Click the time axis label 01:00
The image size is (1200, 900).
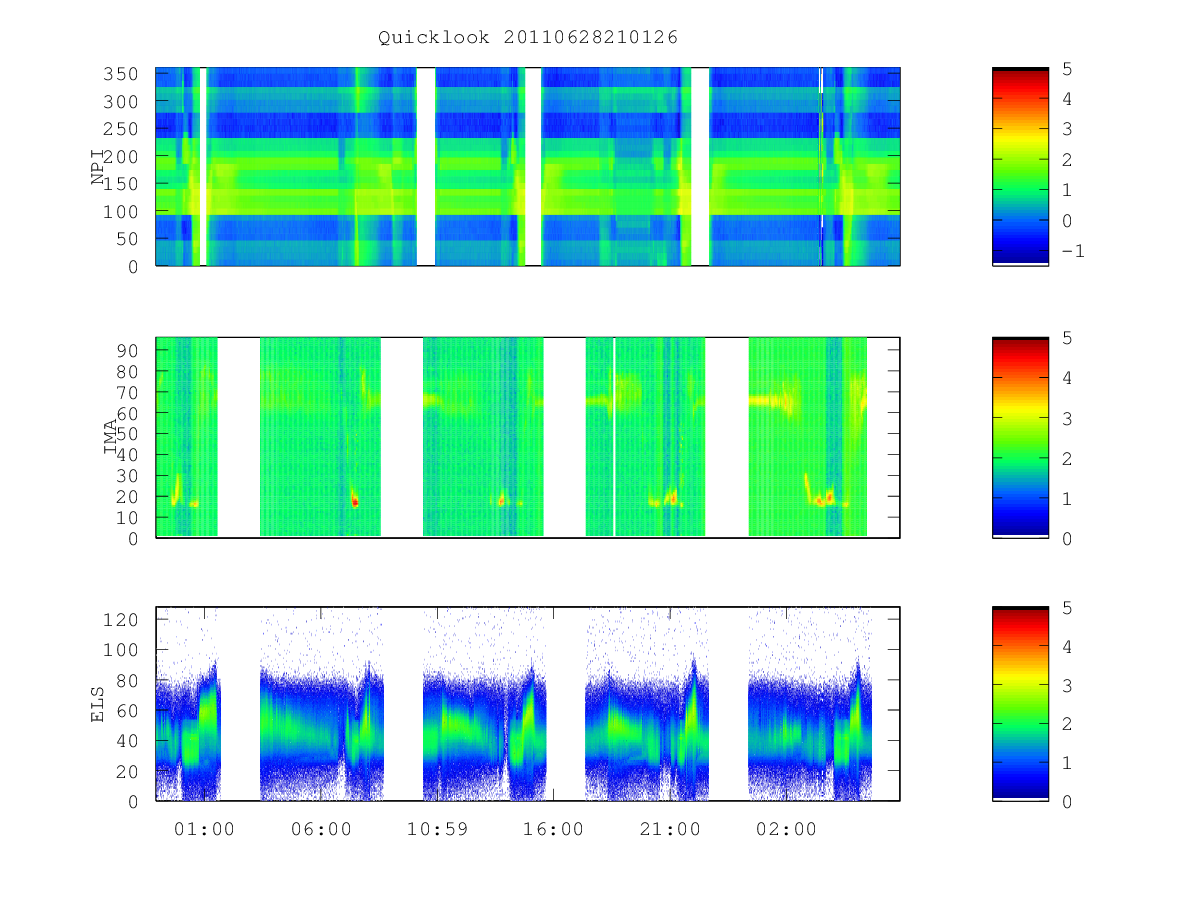click(204, 829)
